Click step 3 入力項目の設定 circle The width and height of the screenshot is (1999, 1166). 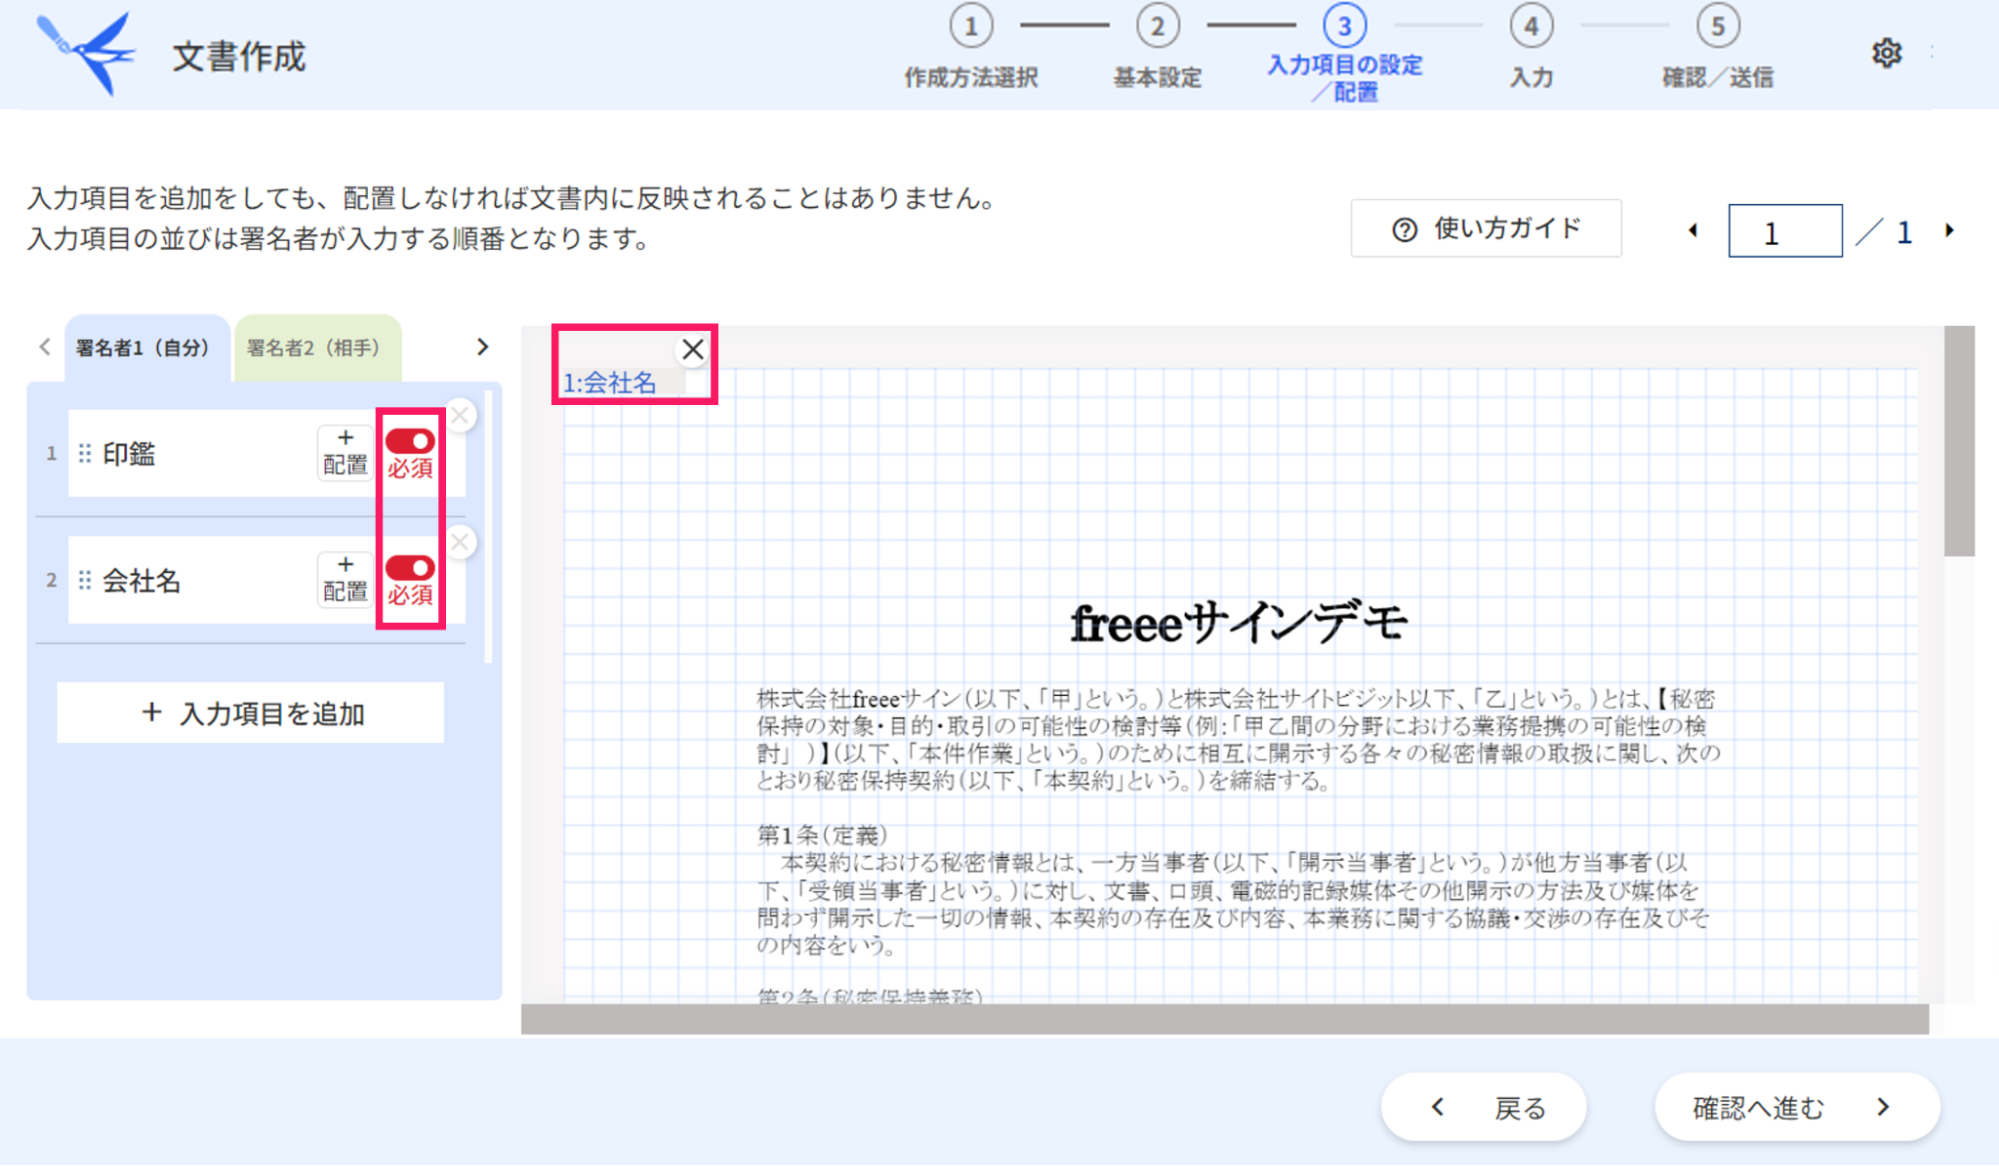point(1344,26)
